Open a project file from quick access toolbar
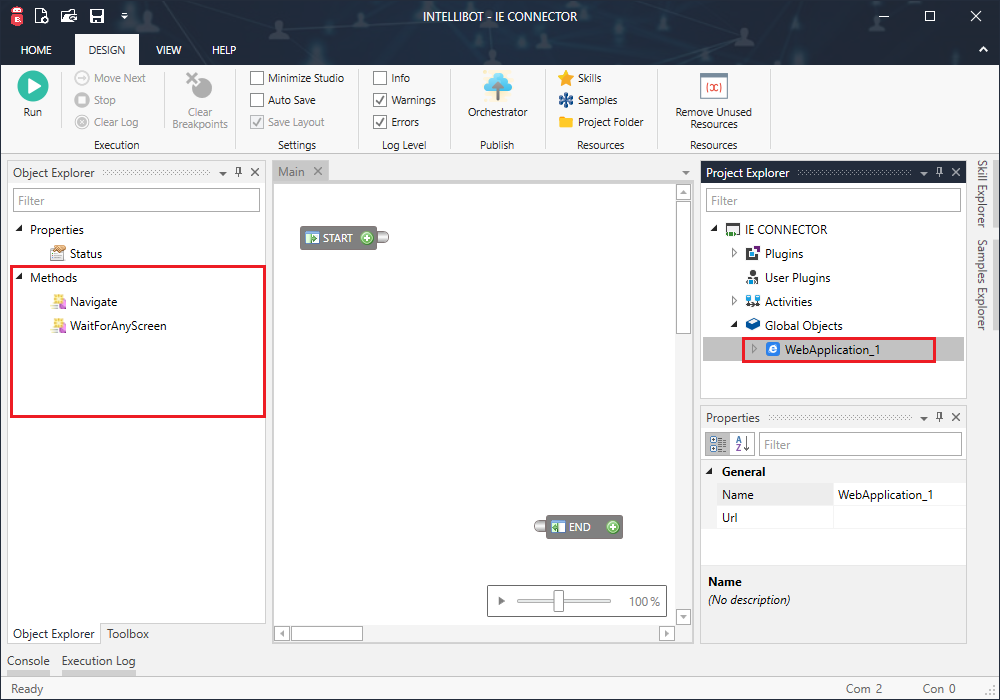This screenshot has height=700, width=1000. (68, 16)
